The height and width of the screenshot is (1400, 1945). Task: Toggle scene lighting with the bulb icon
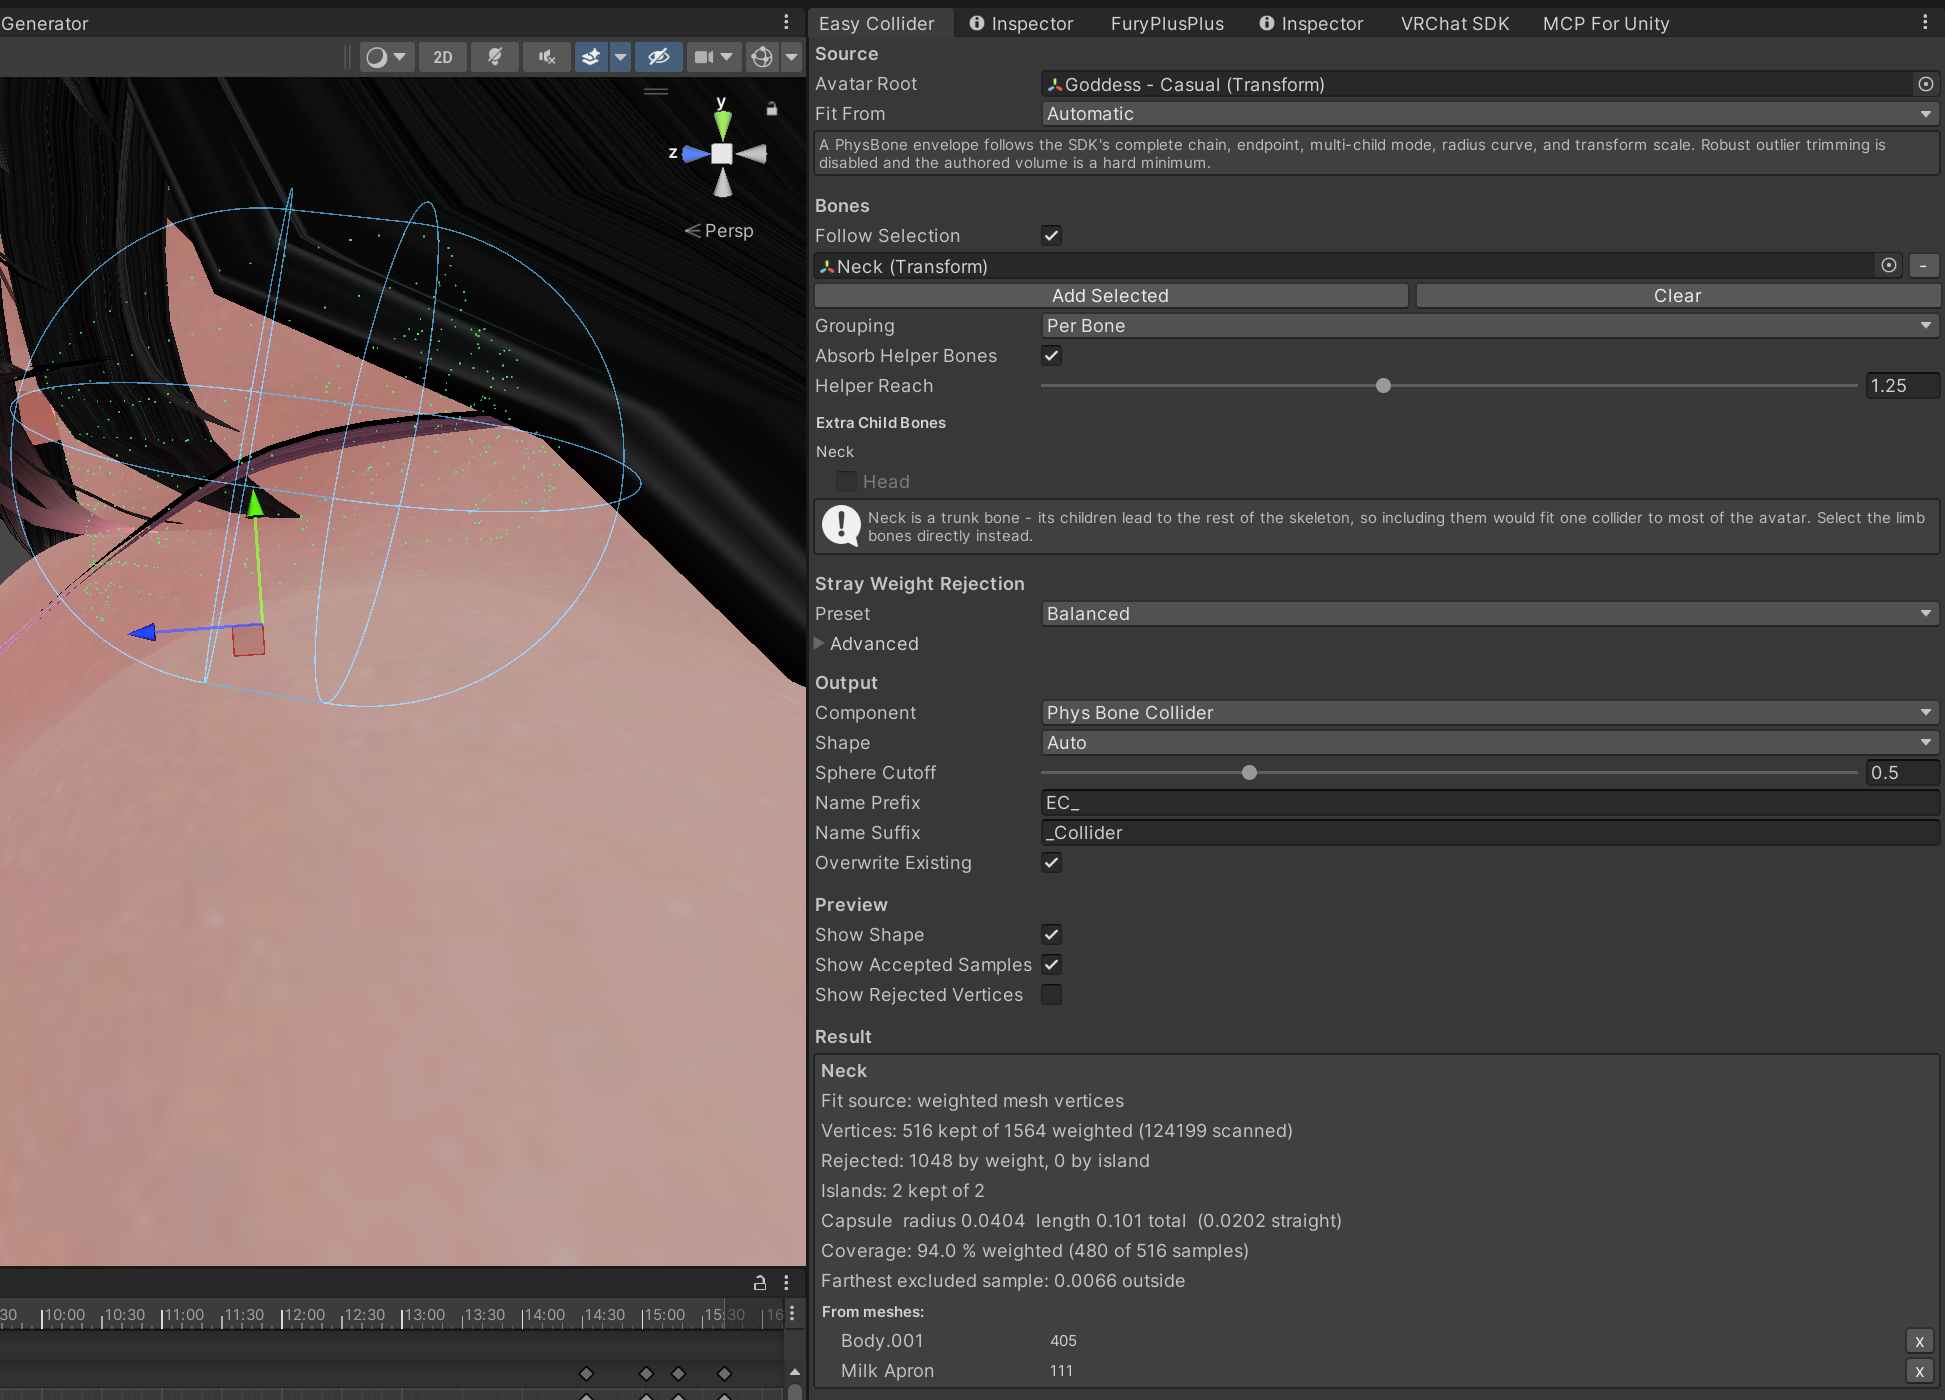tap(495, 57)
